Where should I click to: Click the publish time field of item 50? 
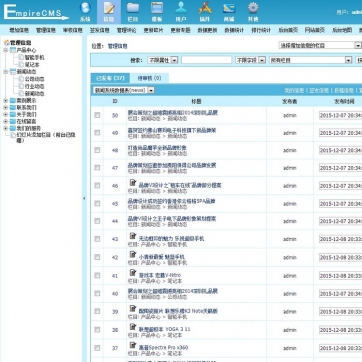tap(340, 115)
